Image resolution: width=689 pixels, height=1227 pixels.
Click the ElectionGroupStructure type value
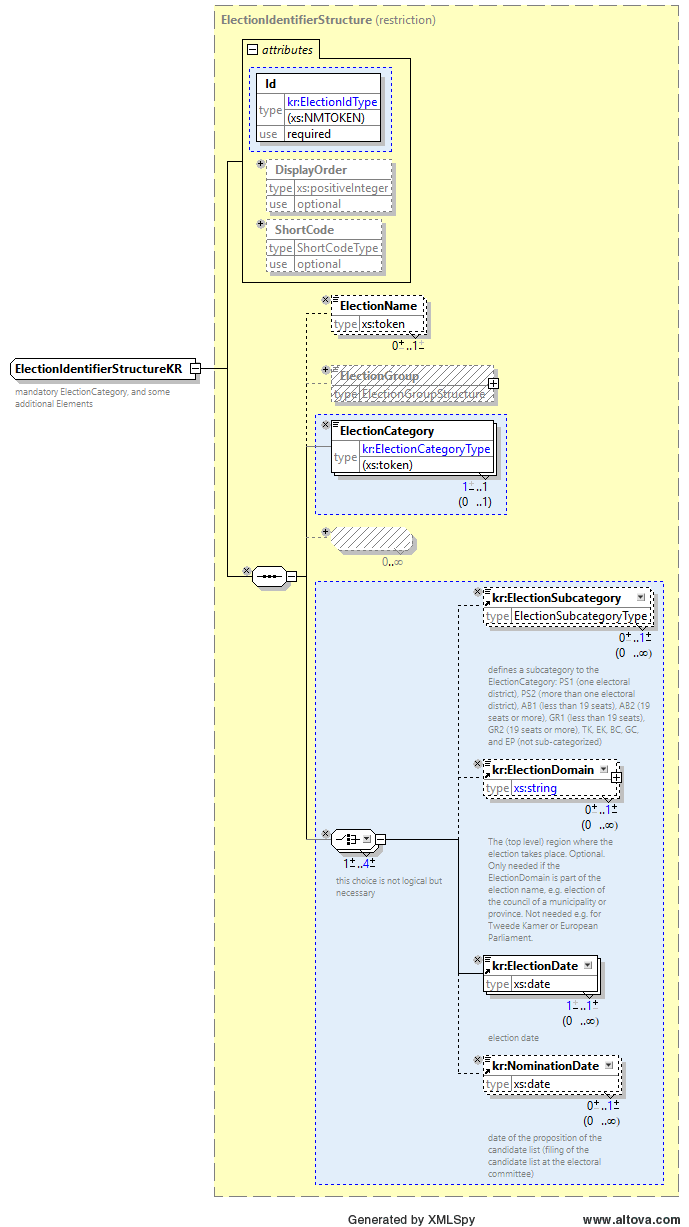(424, 394)
